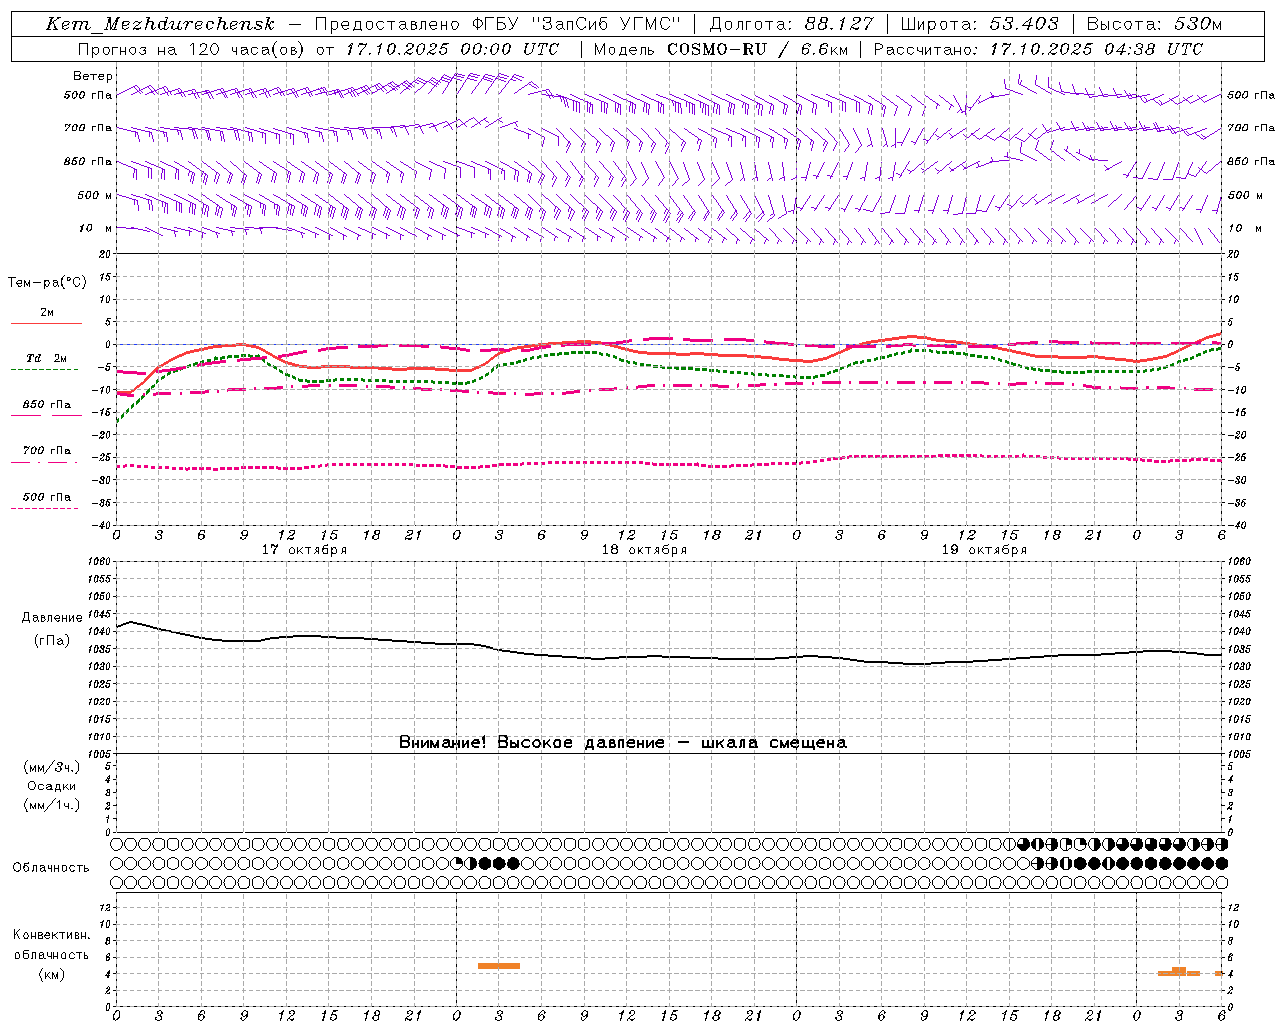Click the orange convective cloud bars after 19 октября

[x=1190, y=972]
